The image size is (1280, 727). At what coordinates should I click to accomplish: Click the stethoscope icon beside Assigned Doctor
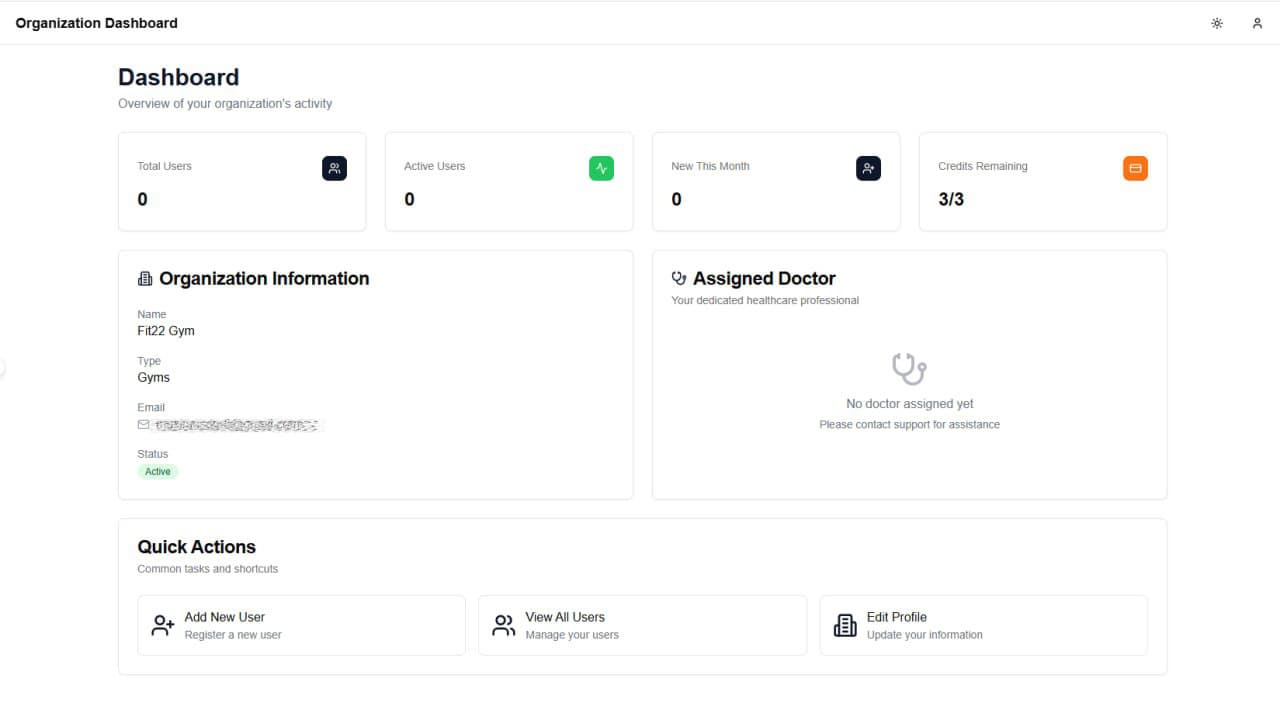(679, 278)
